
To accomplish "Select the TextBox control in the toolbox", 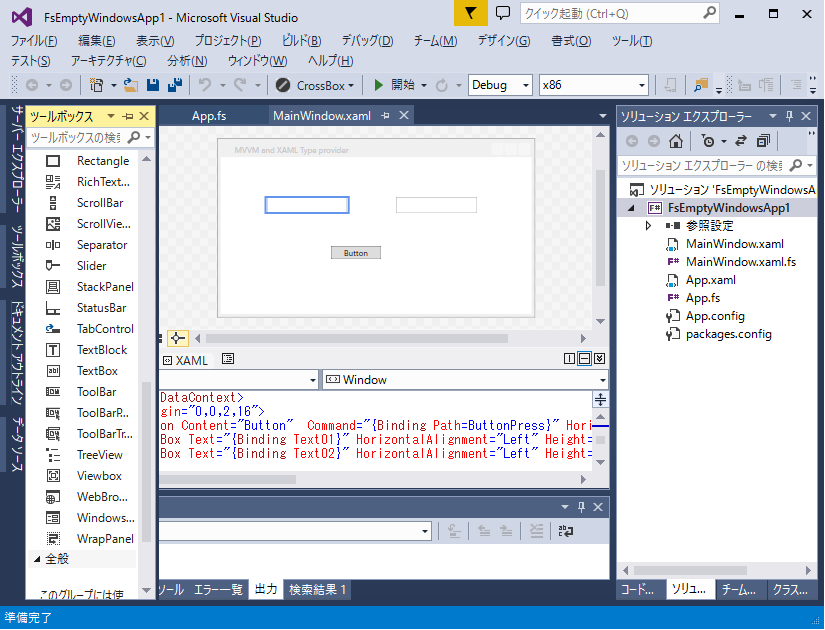I will 97,371.
